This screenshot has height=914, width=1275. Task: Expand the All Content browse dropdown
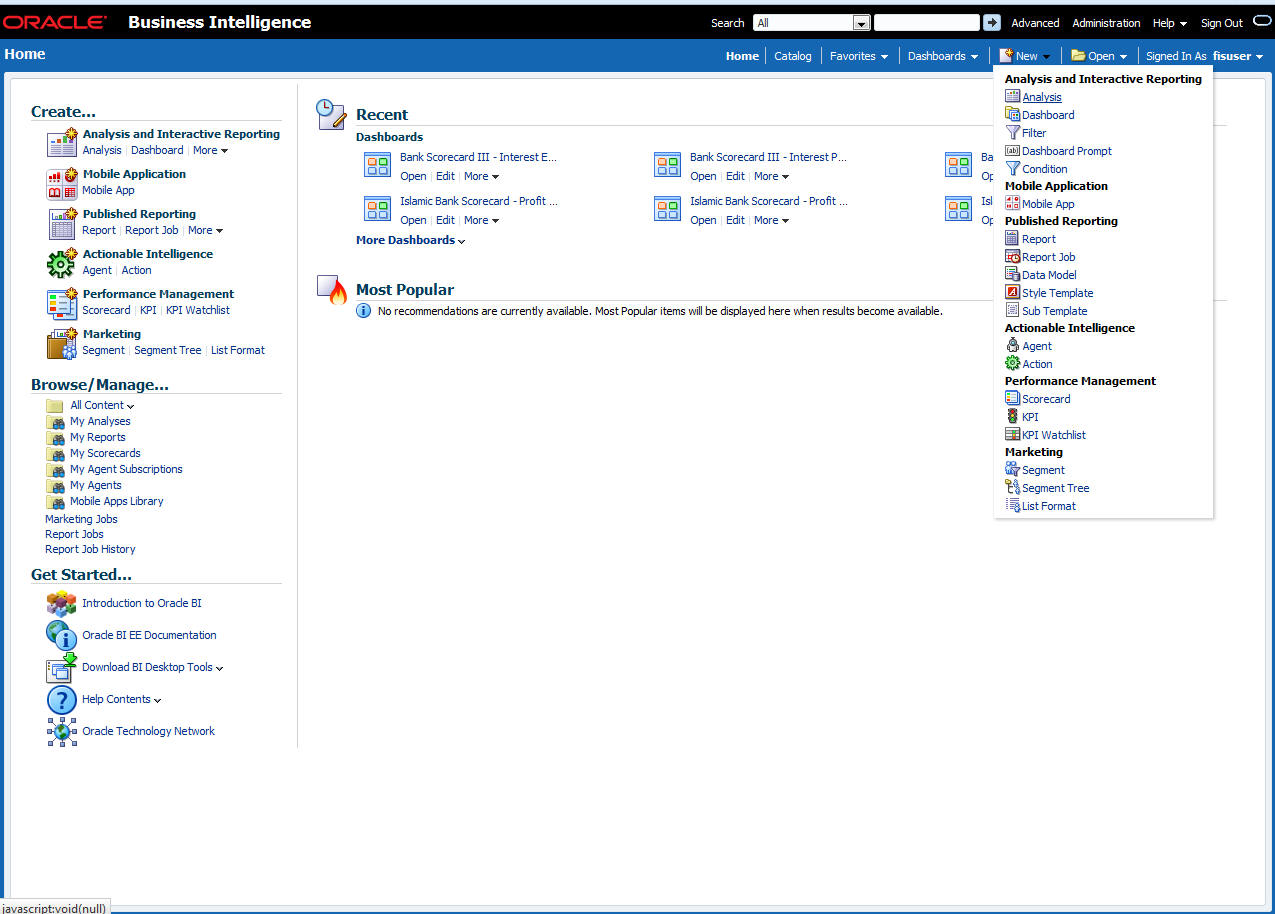pyautogui.click(x=102, y=405)
